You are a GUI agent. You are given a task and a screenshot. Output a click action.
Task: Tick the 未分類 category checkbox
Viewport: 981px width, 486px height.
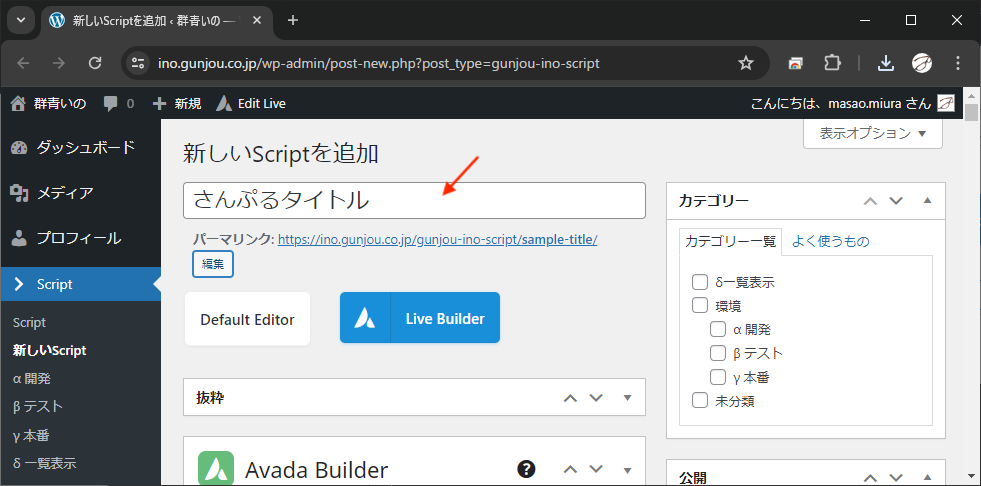(x=700, y=401)
